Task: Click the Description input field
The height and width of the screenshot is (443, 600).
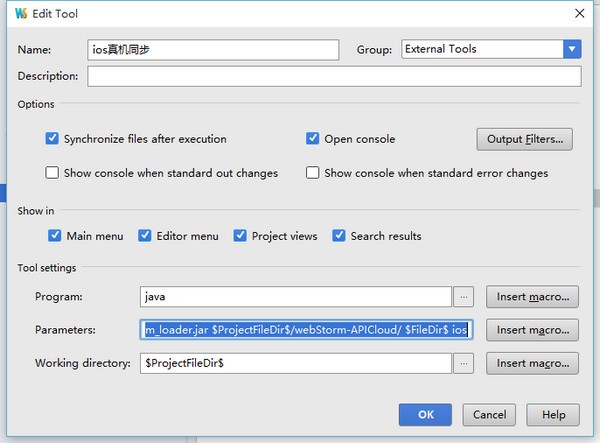Action: (334, 76)
